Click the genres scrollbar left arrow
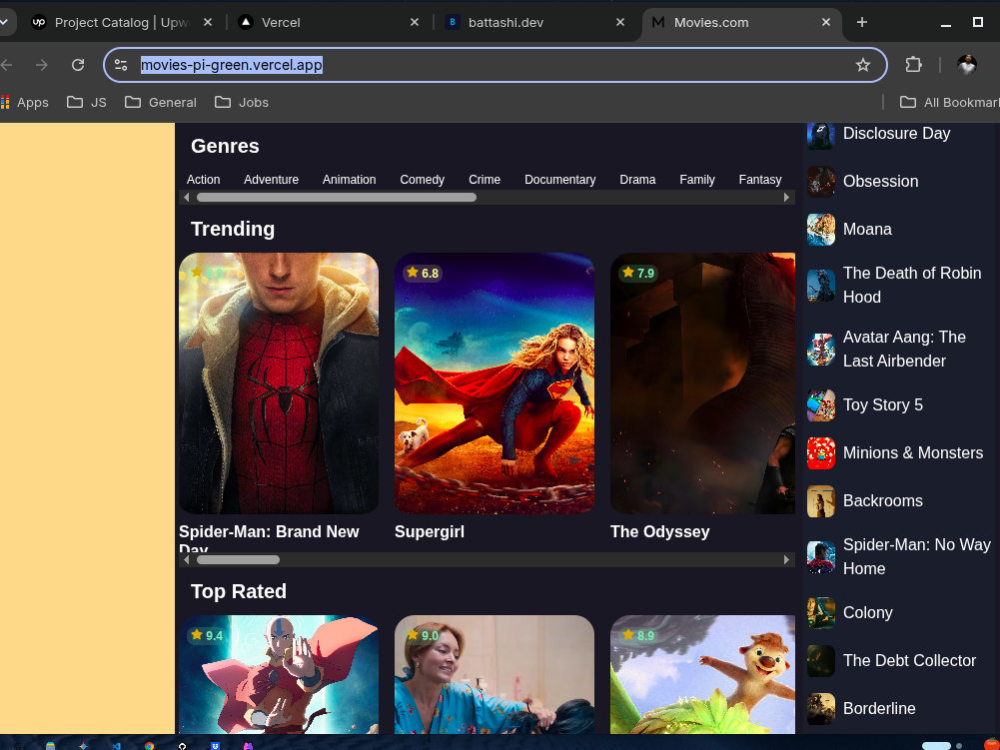1000x750 pixels. 186,198
